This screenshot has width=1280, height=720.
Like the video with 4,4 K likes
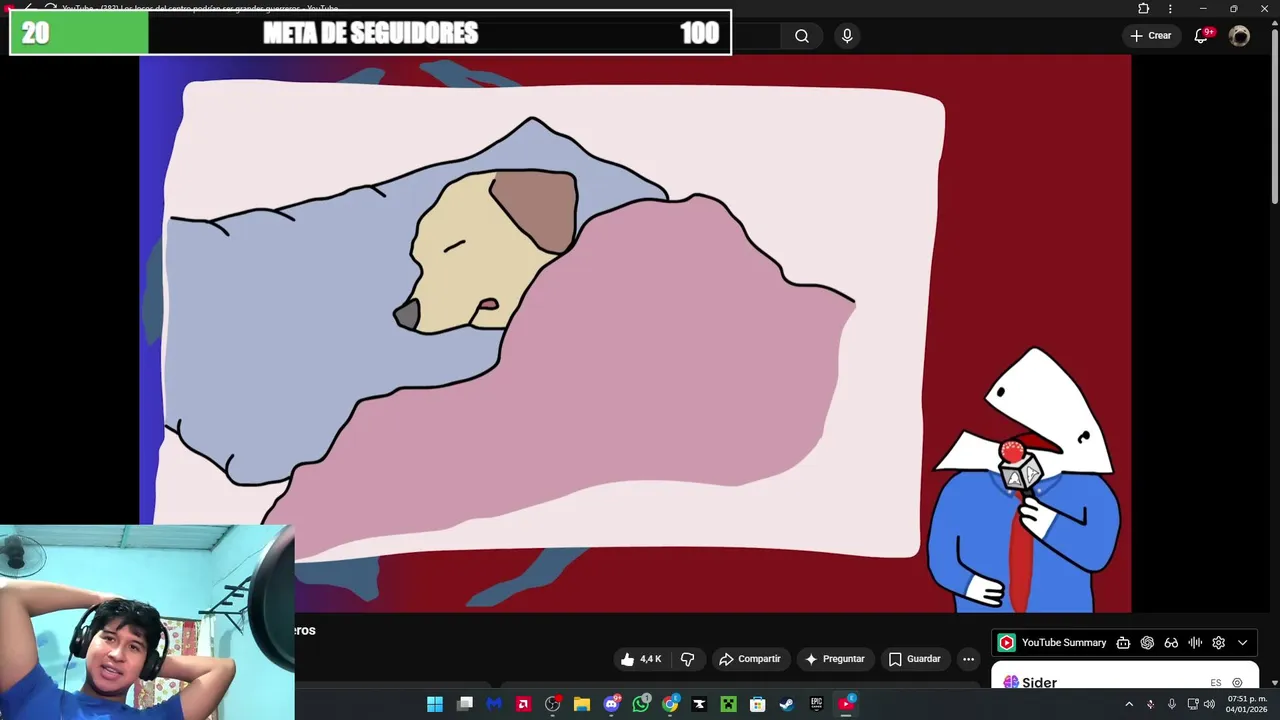click(x=641, y=659)
